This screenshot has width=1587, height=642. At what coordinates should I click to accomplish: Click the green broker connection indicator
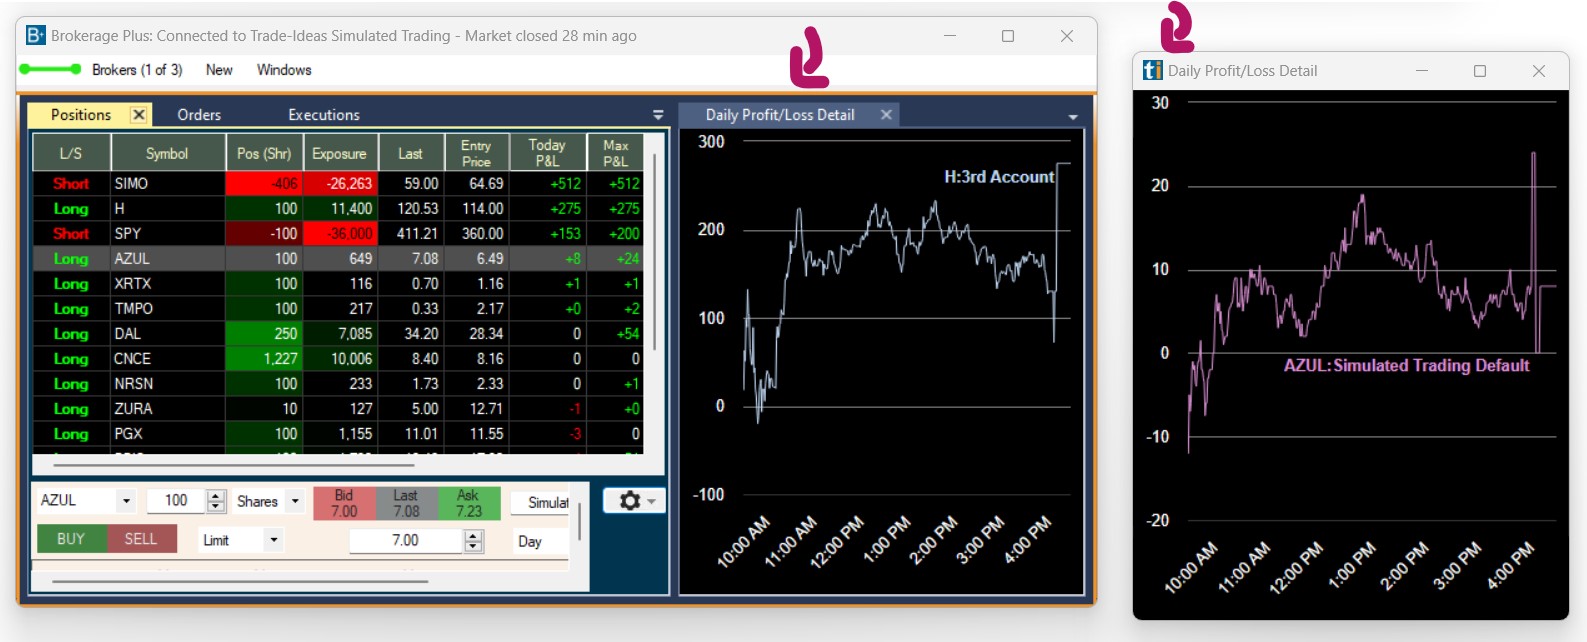tap(50, 70)
